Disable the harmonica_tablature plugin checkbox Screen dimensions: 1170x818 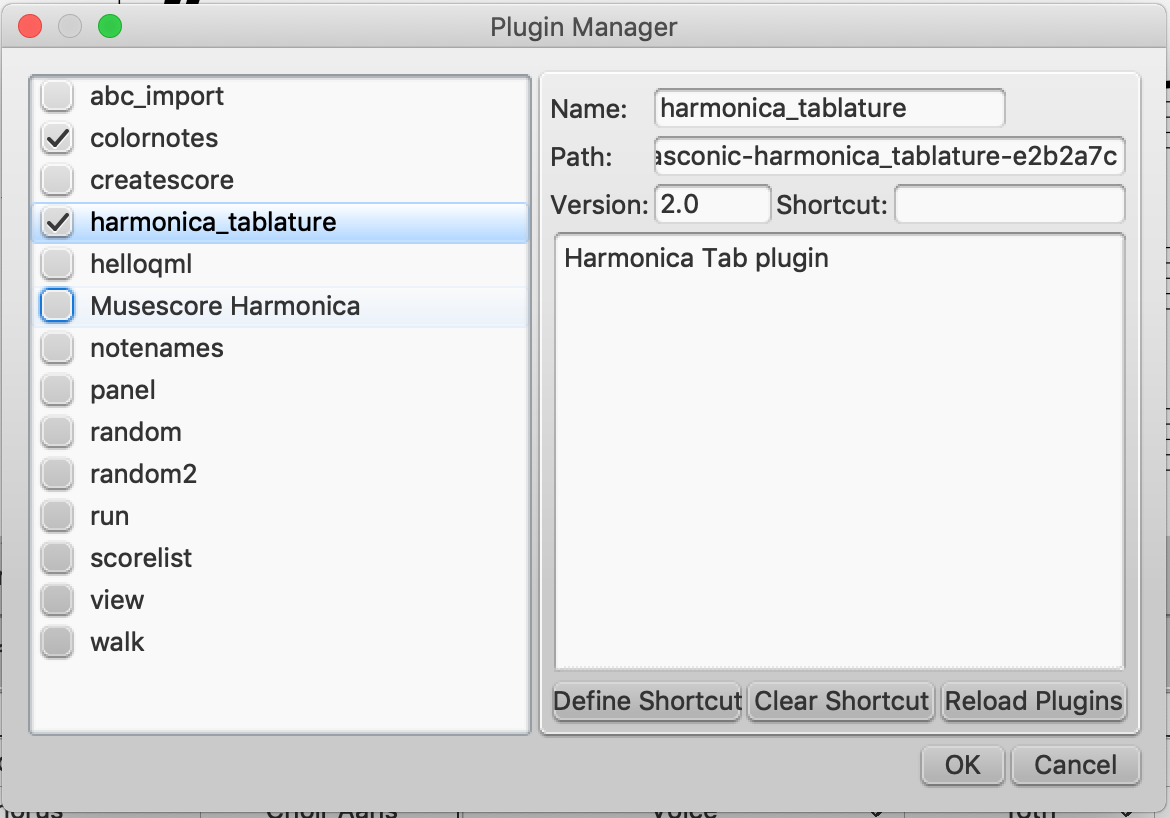click(57, 222)
